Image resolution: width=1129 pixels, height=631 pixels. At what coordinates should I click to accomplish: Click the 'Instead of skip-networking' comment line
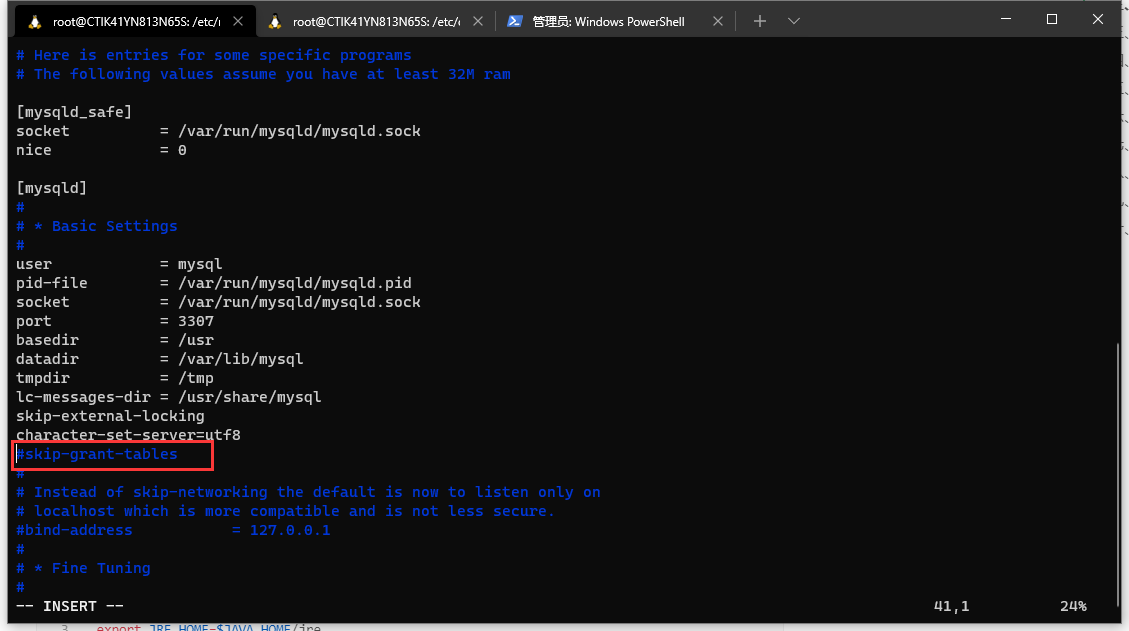[x=308, y=492]
